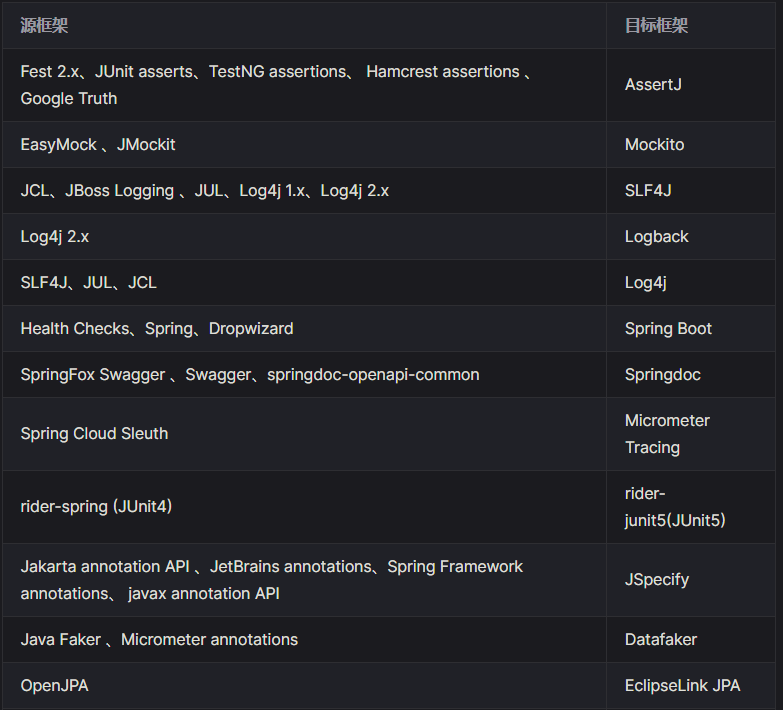
Task: Click the Spring Boot cell
Action: pos(691,328)
